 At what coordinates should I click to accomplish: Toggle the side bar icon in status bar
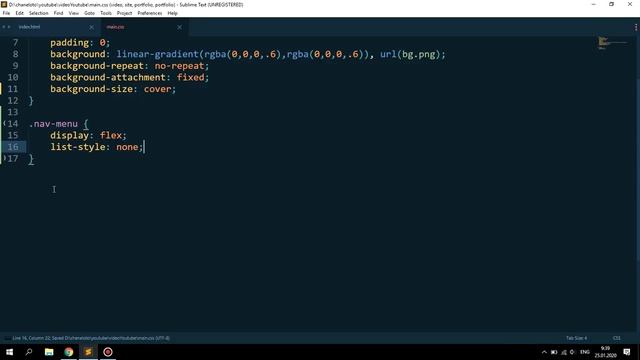7,338
